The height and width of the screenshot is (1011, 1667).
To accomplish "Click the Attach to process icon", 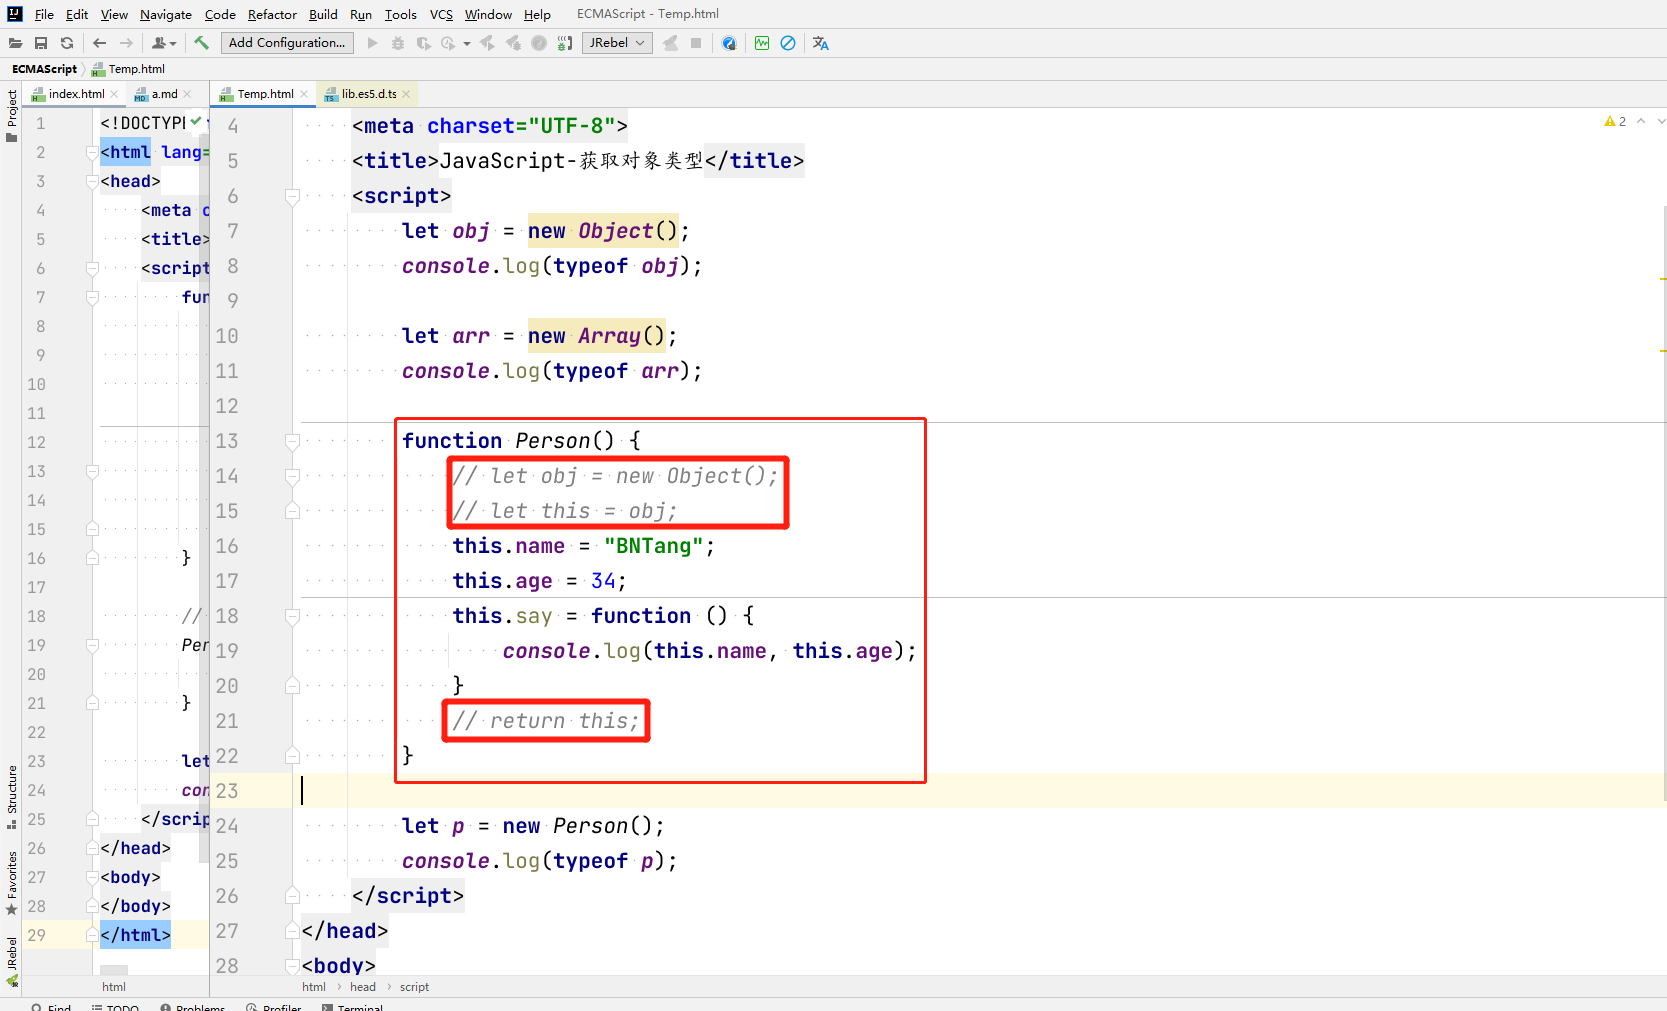I will pyautogui.click(x=565, y=43).
